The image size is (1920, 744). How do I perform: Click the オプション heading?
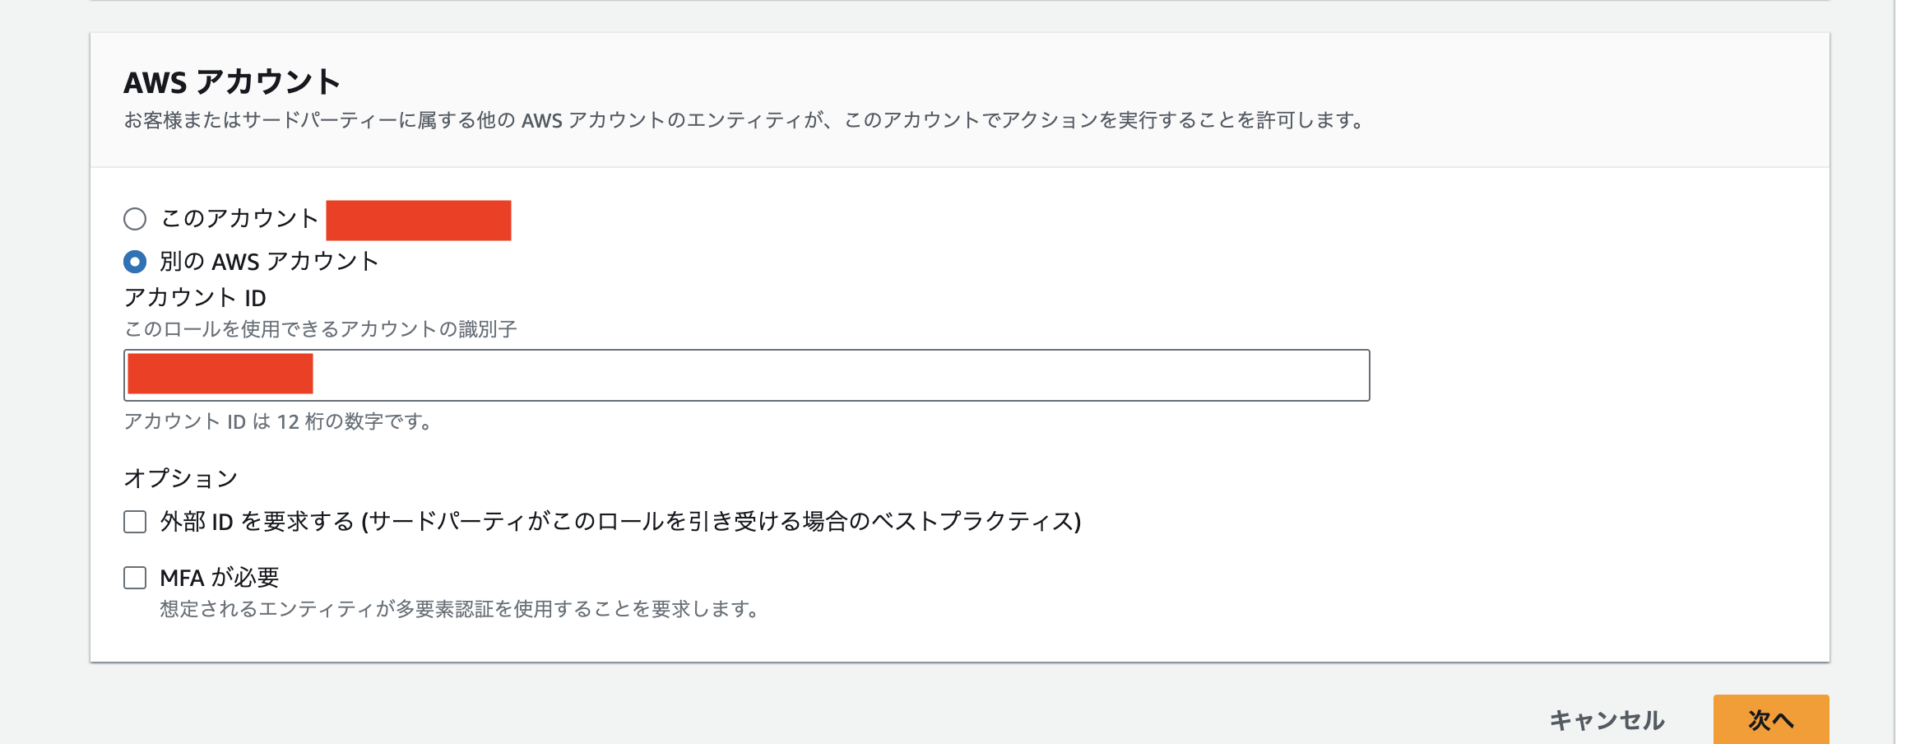[181, 478]
